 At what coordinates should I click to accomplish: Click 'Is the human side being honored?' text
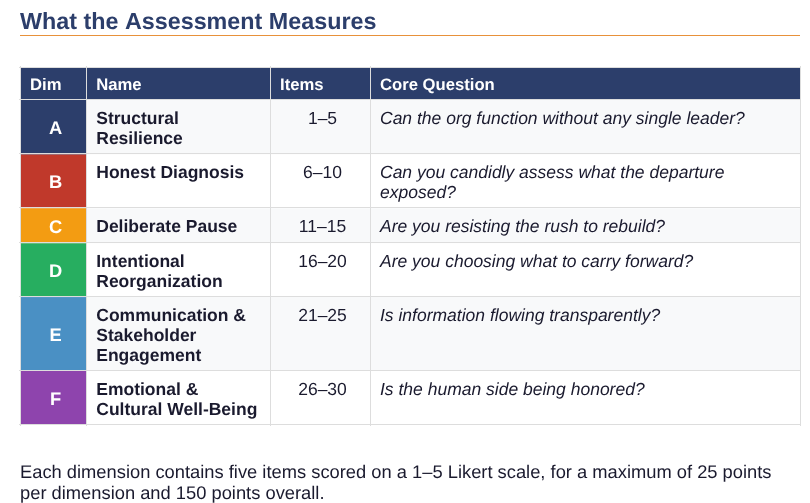512,389
